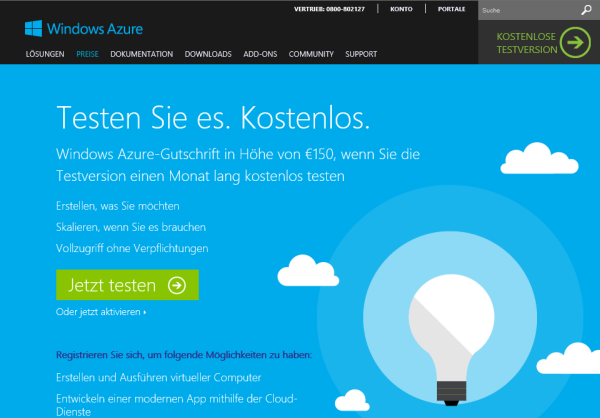Click the arrow icon in Jetzt testen button

tap(177, 285)
